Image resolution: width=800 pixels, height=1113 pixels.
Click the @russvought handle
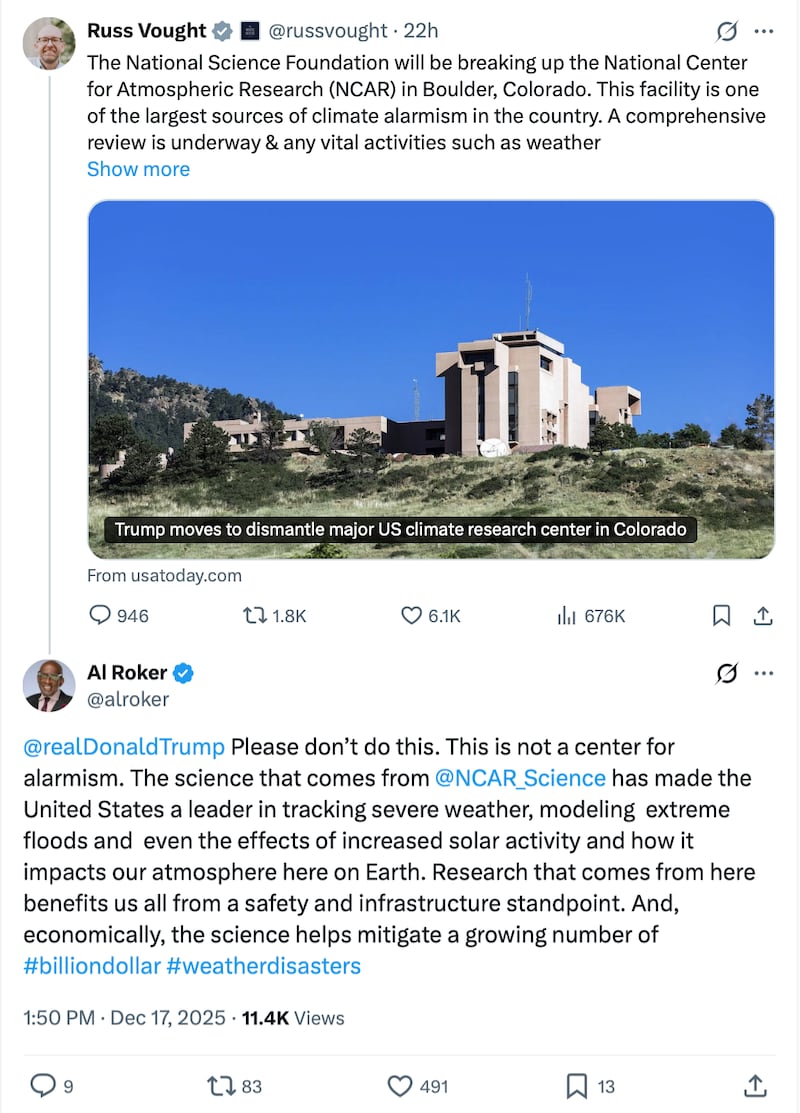coord(325,30)
